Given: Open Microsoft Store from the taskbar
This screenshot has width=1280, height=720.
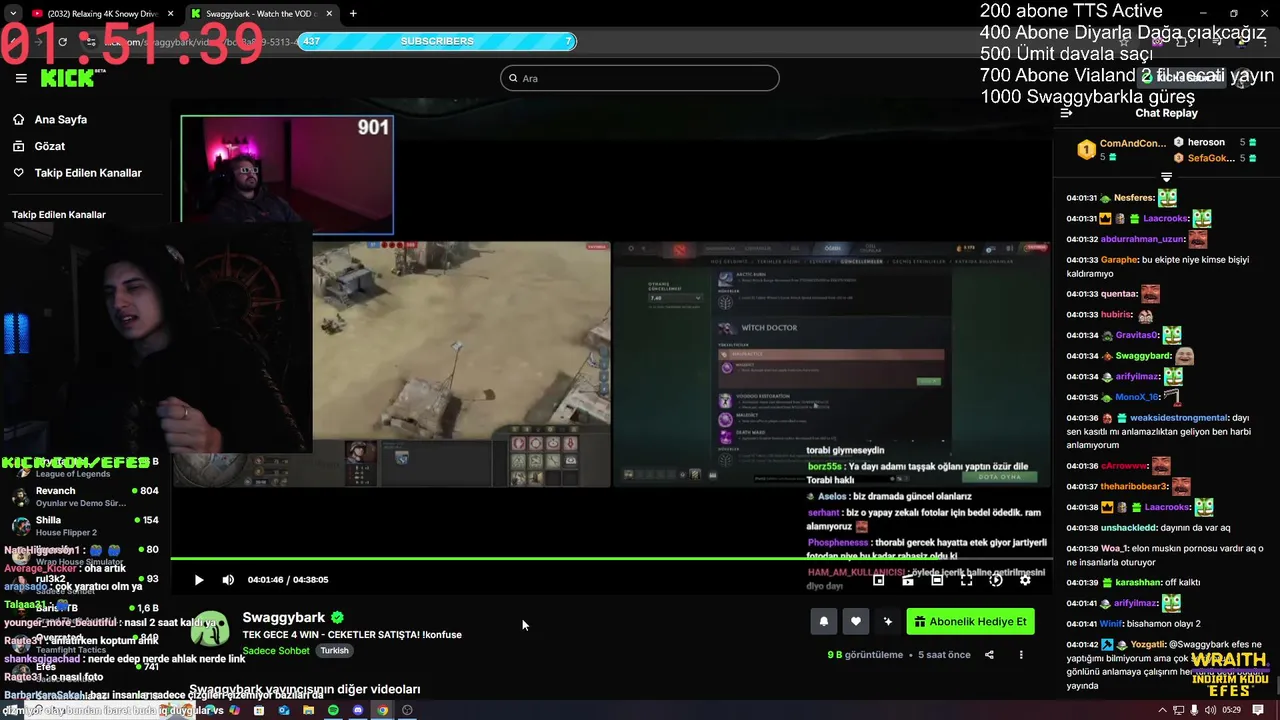Looking at the screenshot, I should pyautogui.click(x=259, y=710).
